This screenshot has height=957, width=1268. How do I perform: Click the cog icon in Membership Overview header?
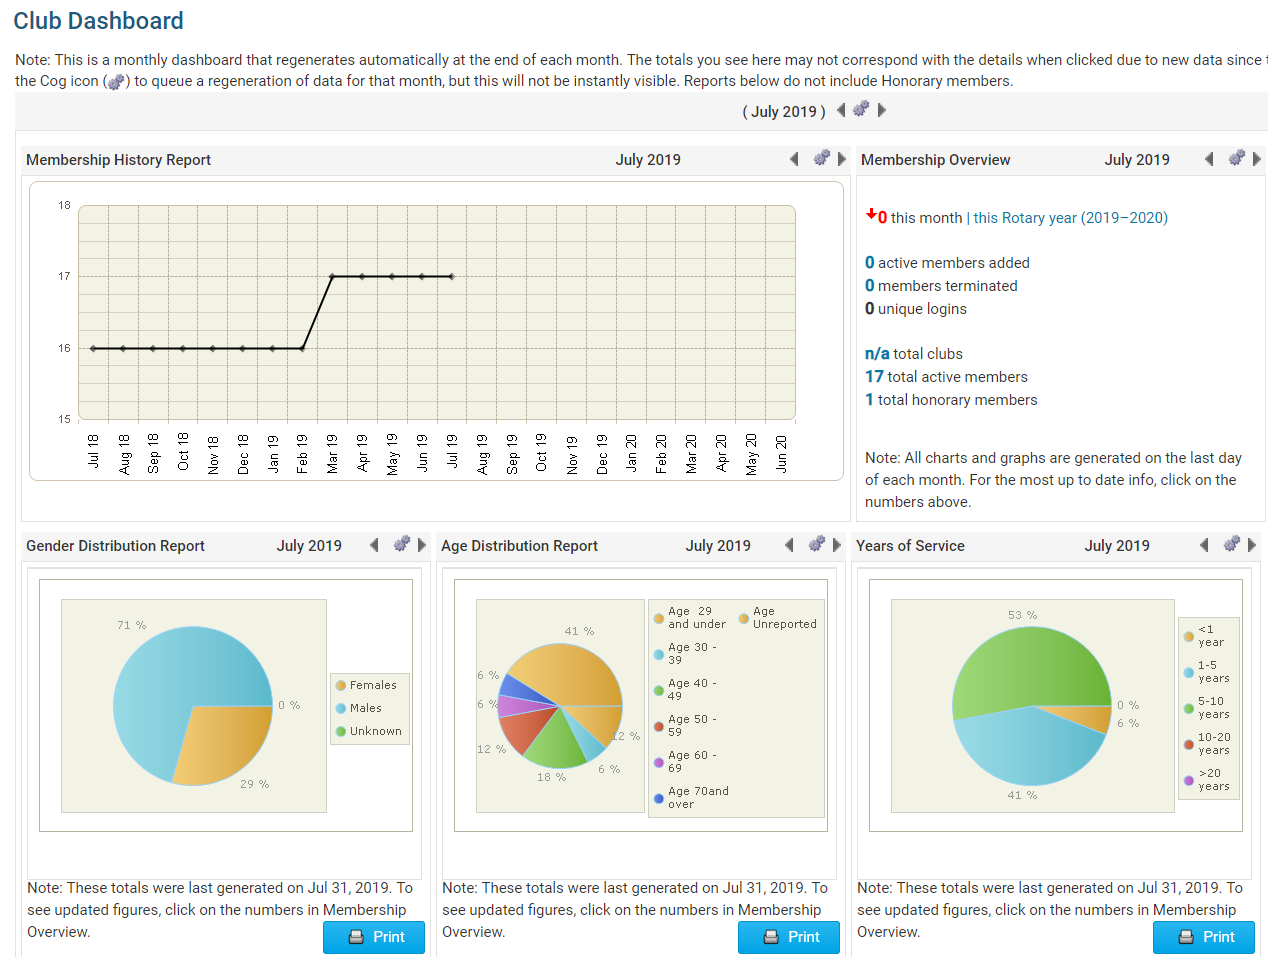tap(1236, 158)
